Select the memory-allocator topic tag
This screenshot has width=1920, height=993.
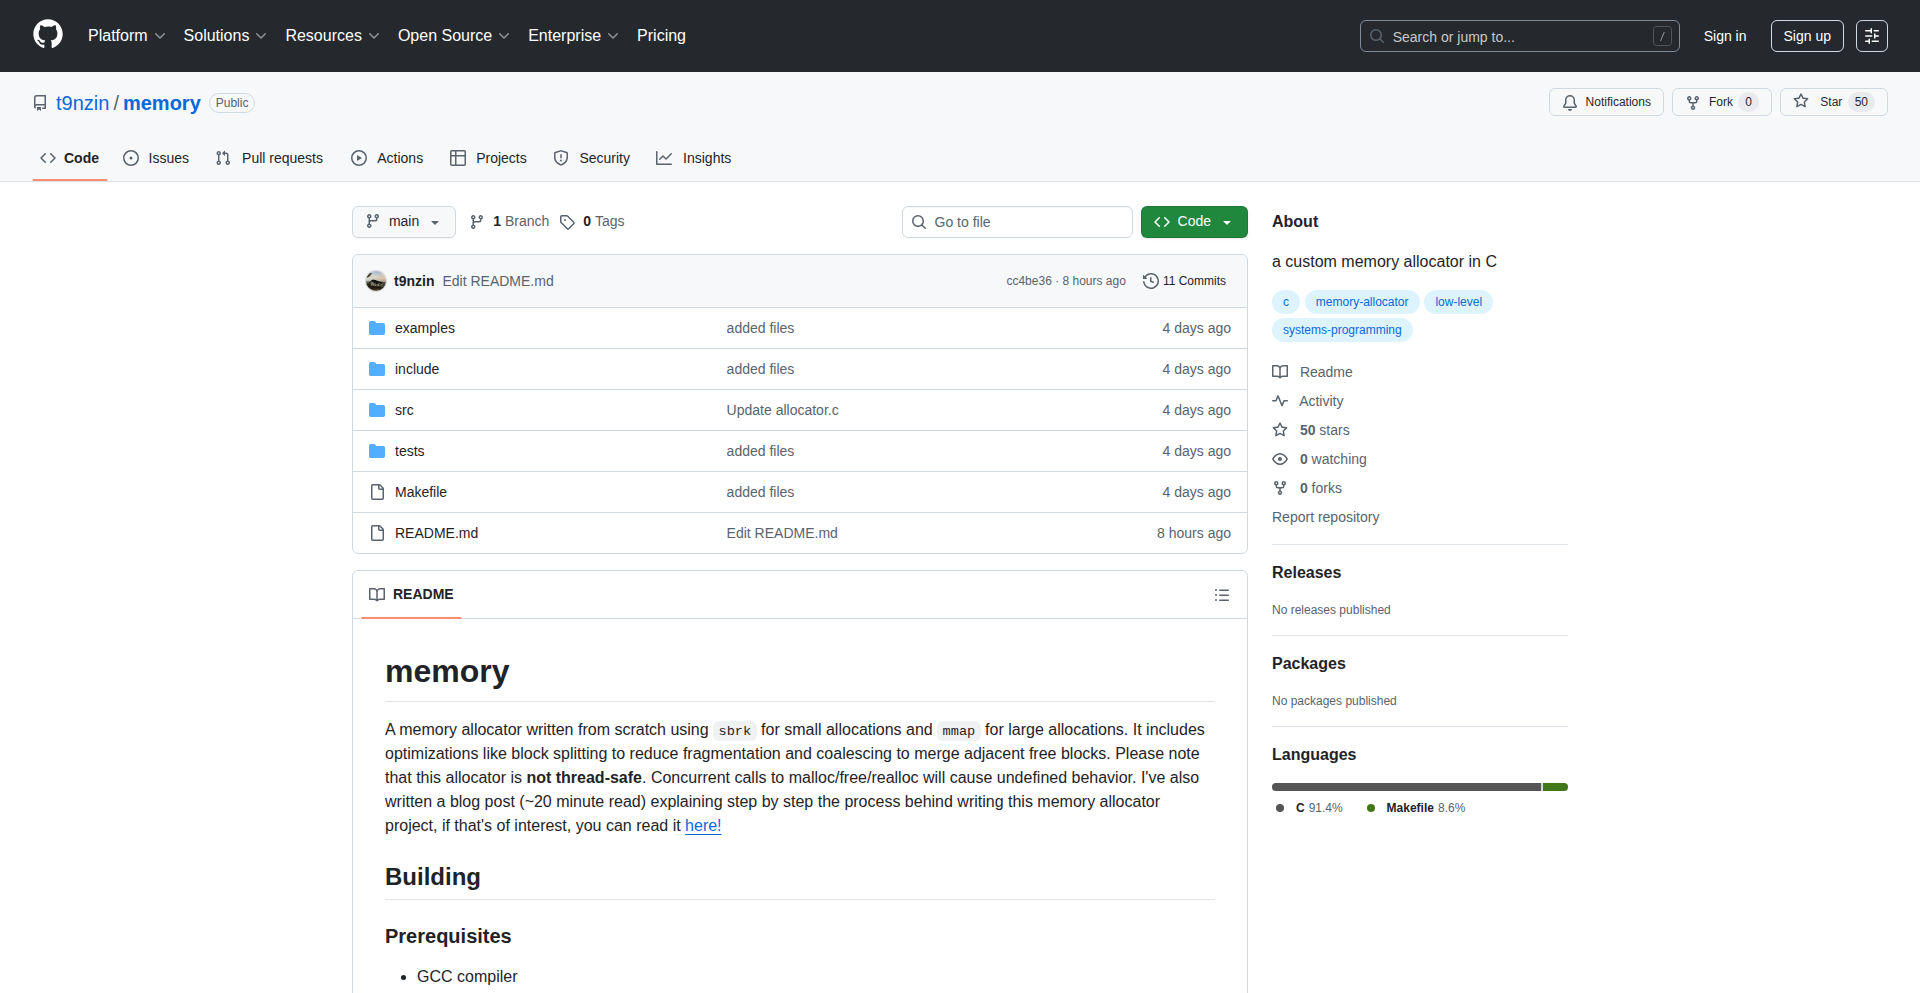click(1361, 302)
